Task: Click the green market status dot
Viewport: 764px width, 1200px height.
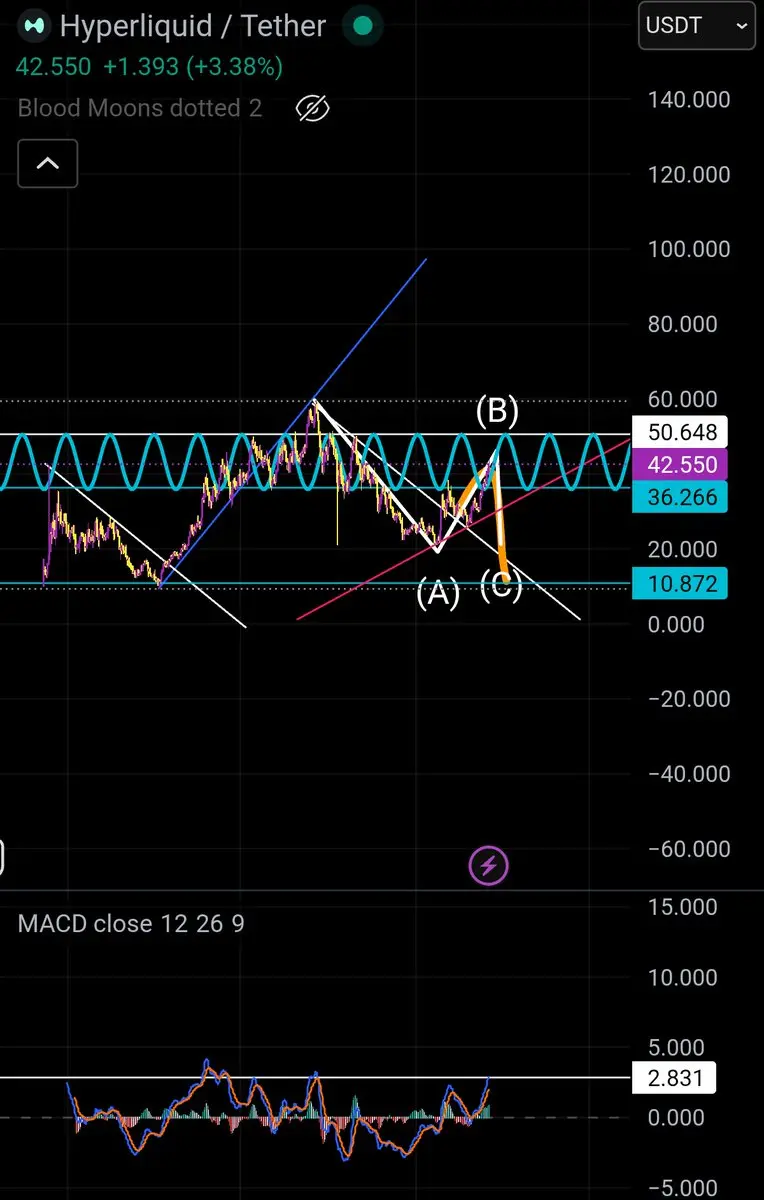Action: (x=365, y=26)
